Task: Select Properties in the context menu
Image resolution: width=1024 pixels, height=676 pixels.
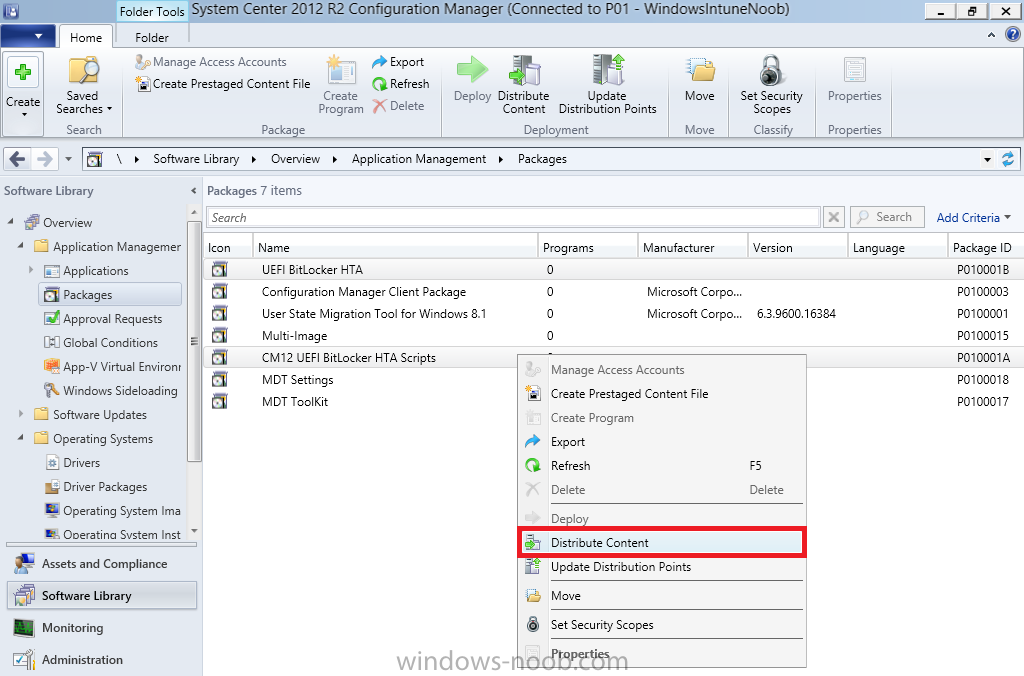Action: pos(662,654)
